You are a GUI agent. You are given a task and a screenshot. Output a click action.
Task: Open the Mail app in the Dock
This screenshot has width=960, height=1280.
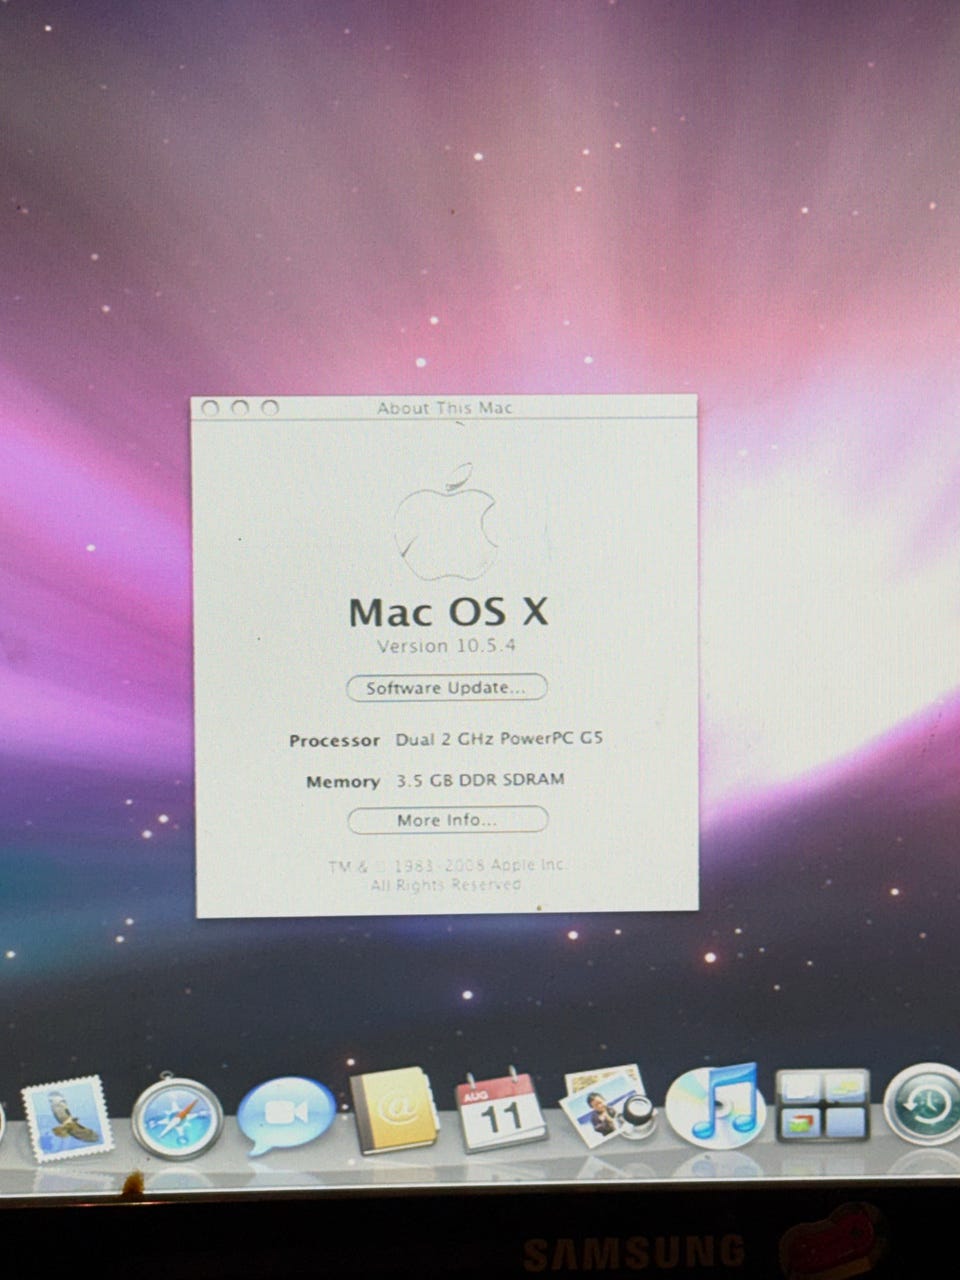(67, 1118)
